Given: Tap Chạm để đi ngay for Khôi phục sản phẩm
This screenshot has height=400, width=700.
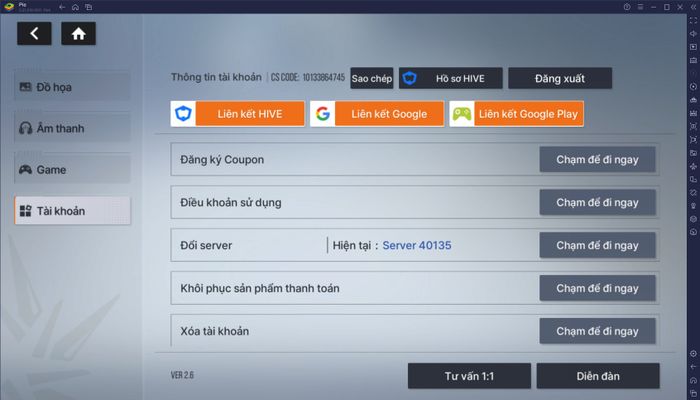Looking at the screenshot, I should [x=597, y=288].
